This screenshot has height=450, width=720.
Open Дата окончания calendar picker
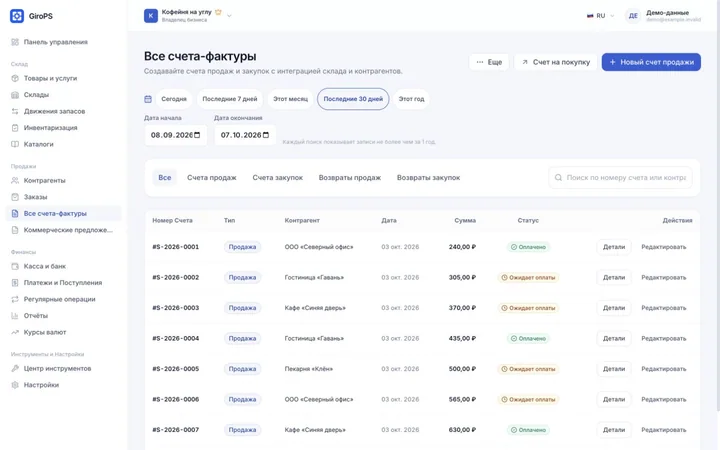coord(266,135)
